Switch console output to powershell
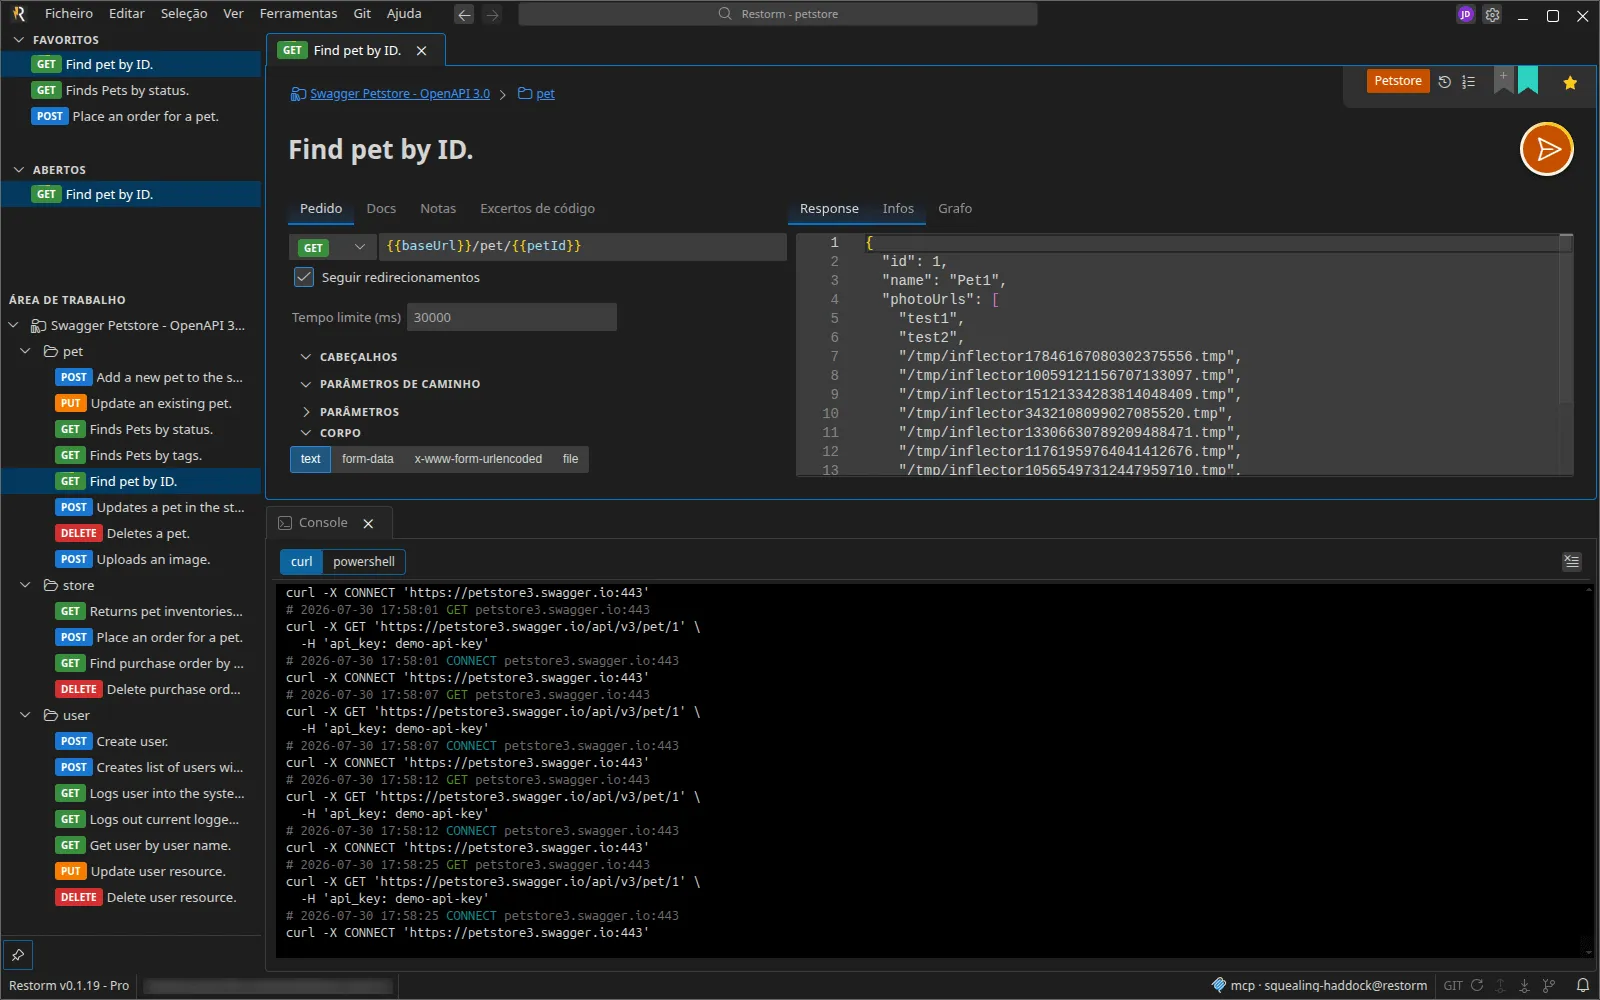 pos(364,562)
